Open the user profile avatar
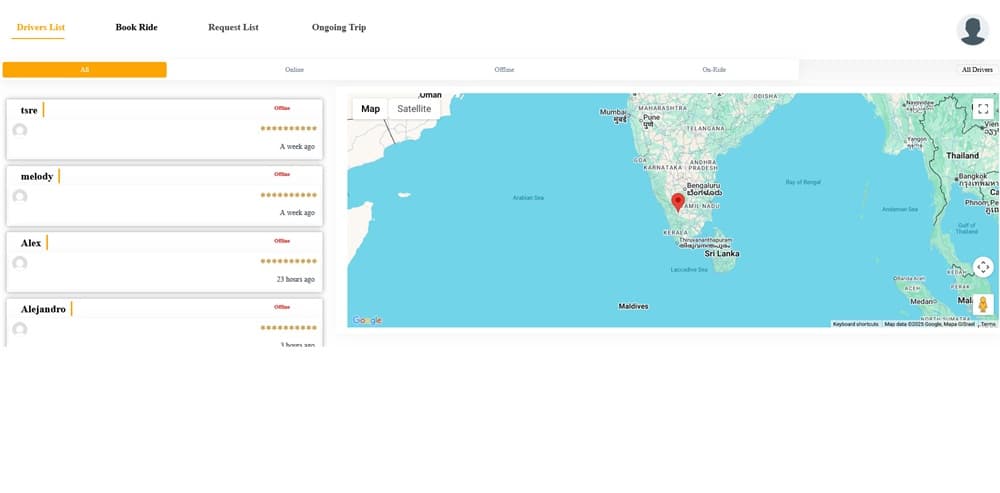 [x=973, y=30]
